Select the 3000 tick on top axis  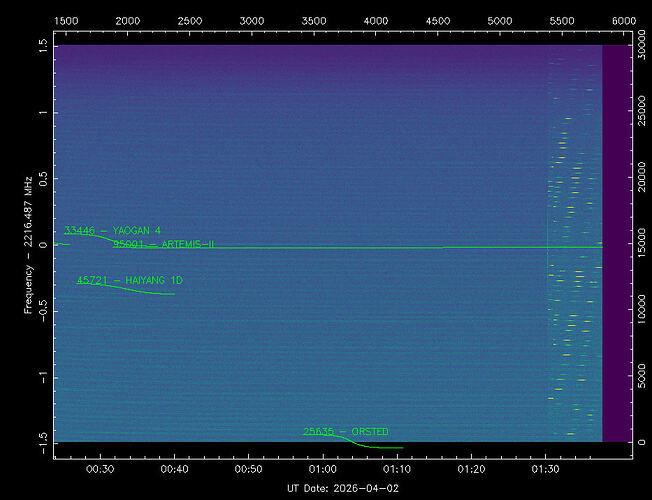pyautogui.click(x=252, y=20)
